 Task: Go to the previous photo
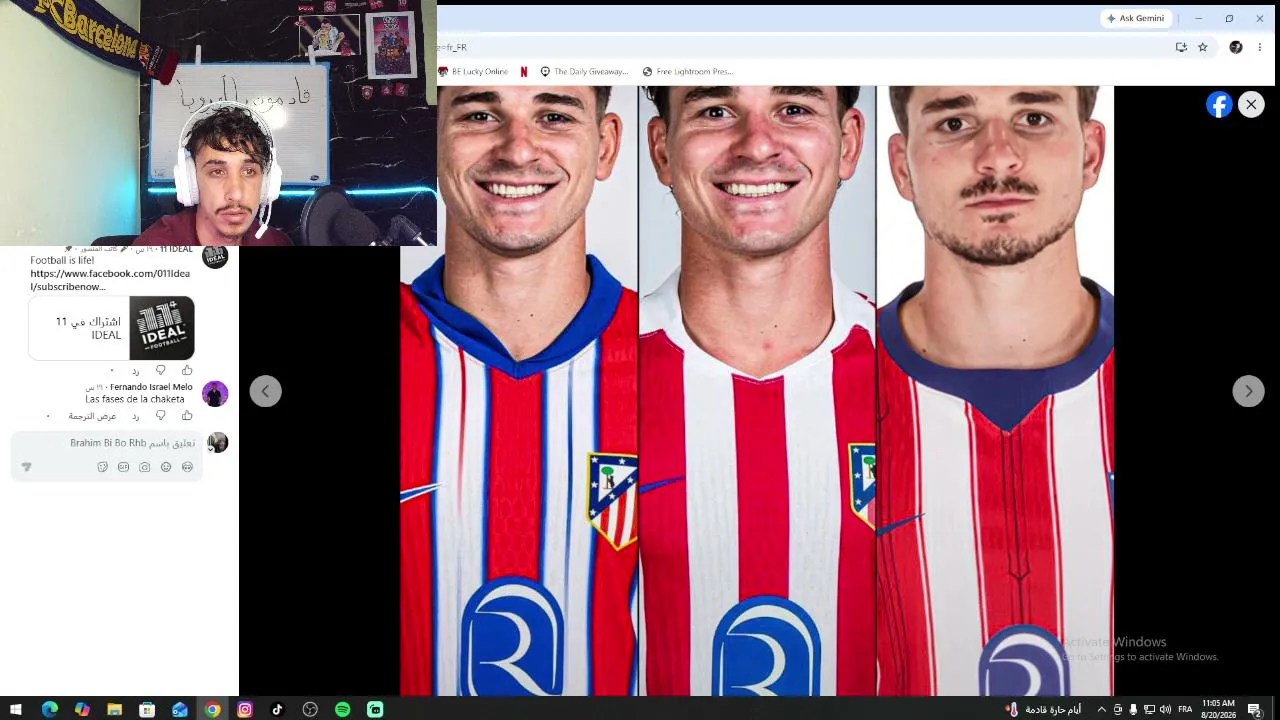(265, 391)
